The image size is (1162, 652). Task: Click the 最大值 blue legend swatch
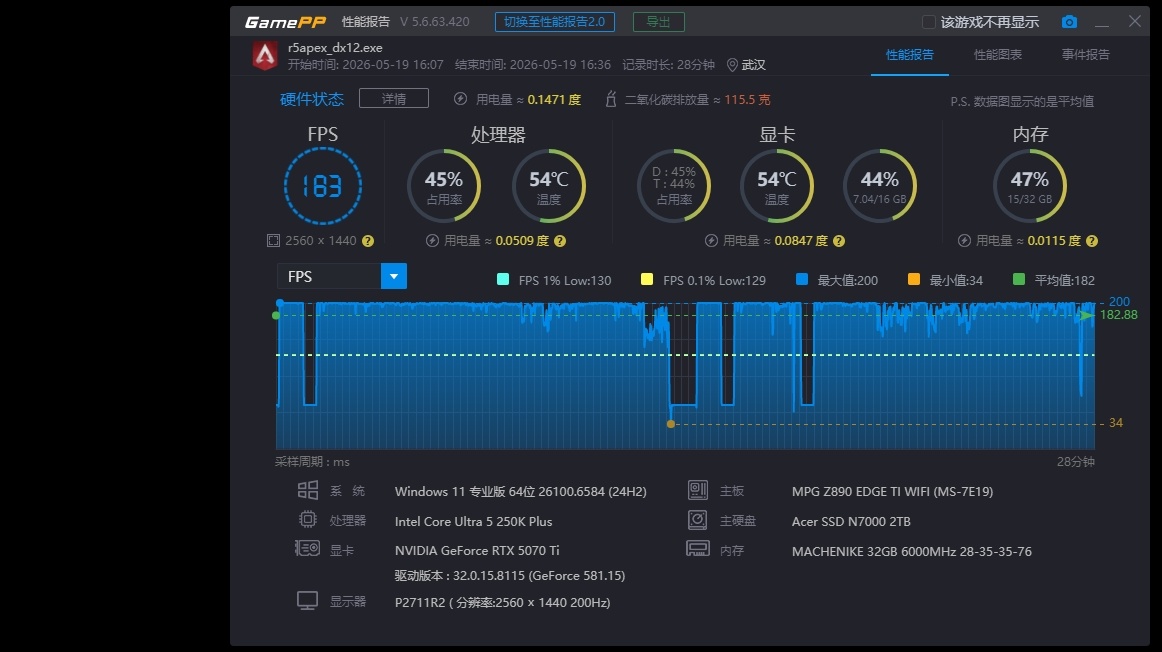click(802, 279)
